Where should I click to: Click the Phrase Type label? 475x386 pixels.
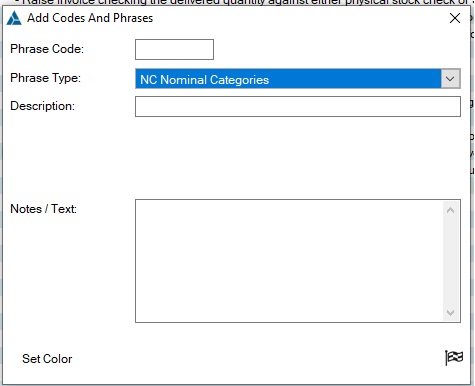46,78
